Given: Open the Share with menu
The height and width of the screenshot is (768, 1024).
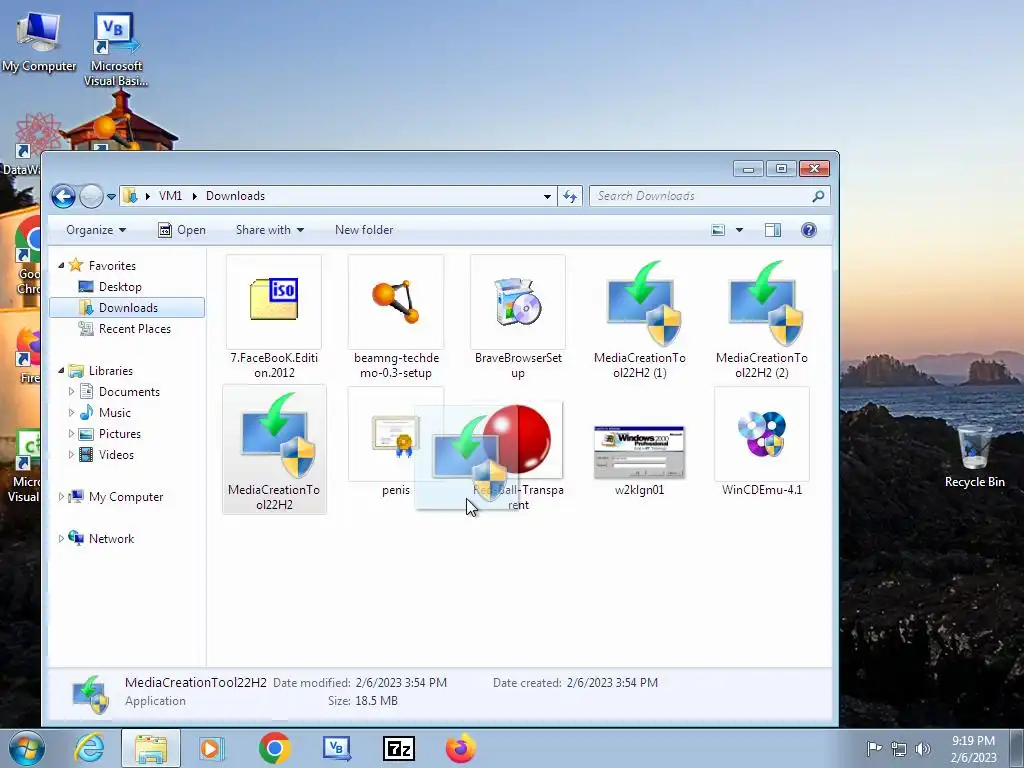Looking at the screenshot, I should (270, 230).
